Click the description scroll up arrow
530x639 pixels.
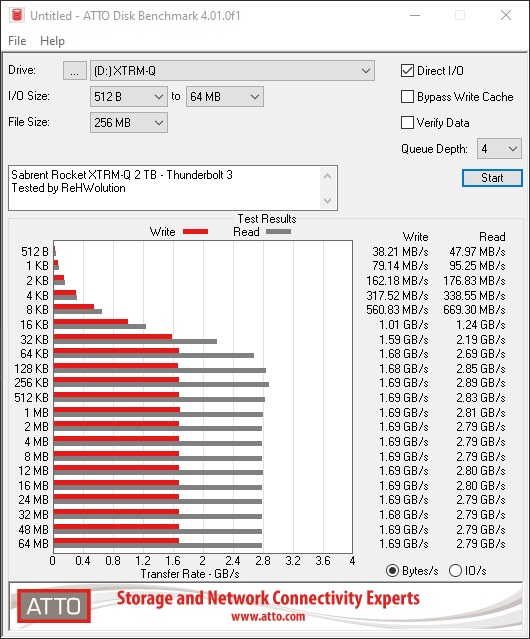click(328, 176)
